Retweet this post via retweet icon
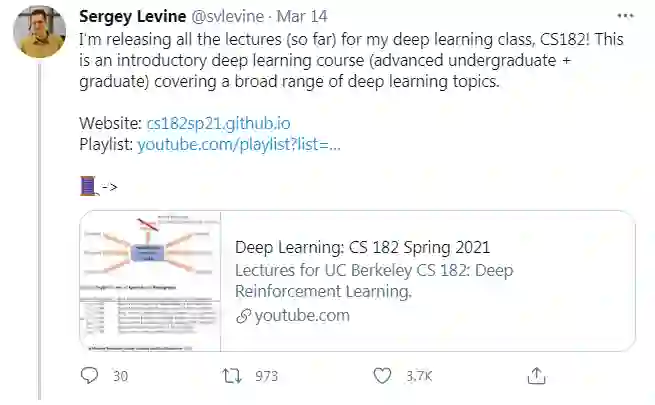Viewport: 655px width, 405px height. click(x=232, y=376)
